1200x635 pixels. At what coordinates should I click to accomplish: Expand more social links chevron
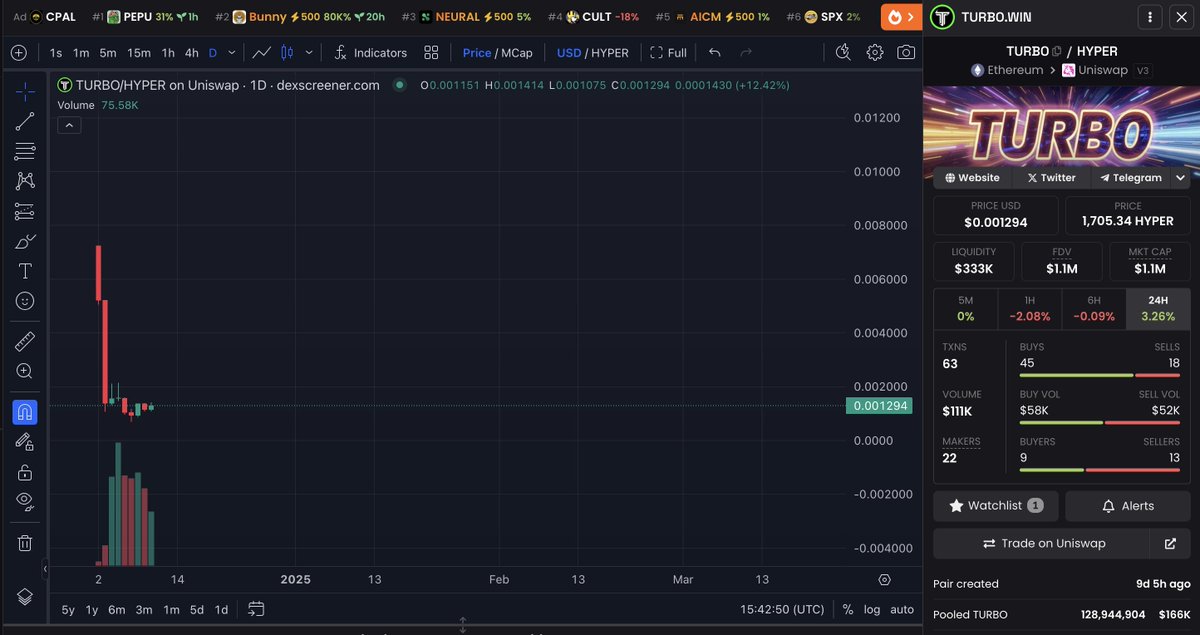point(1180,178)
